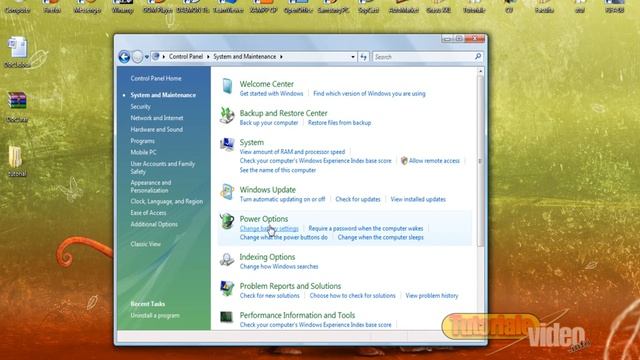
Task: Click Require a password when the computer wakes
Action: point(366,229)
